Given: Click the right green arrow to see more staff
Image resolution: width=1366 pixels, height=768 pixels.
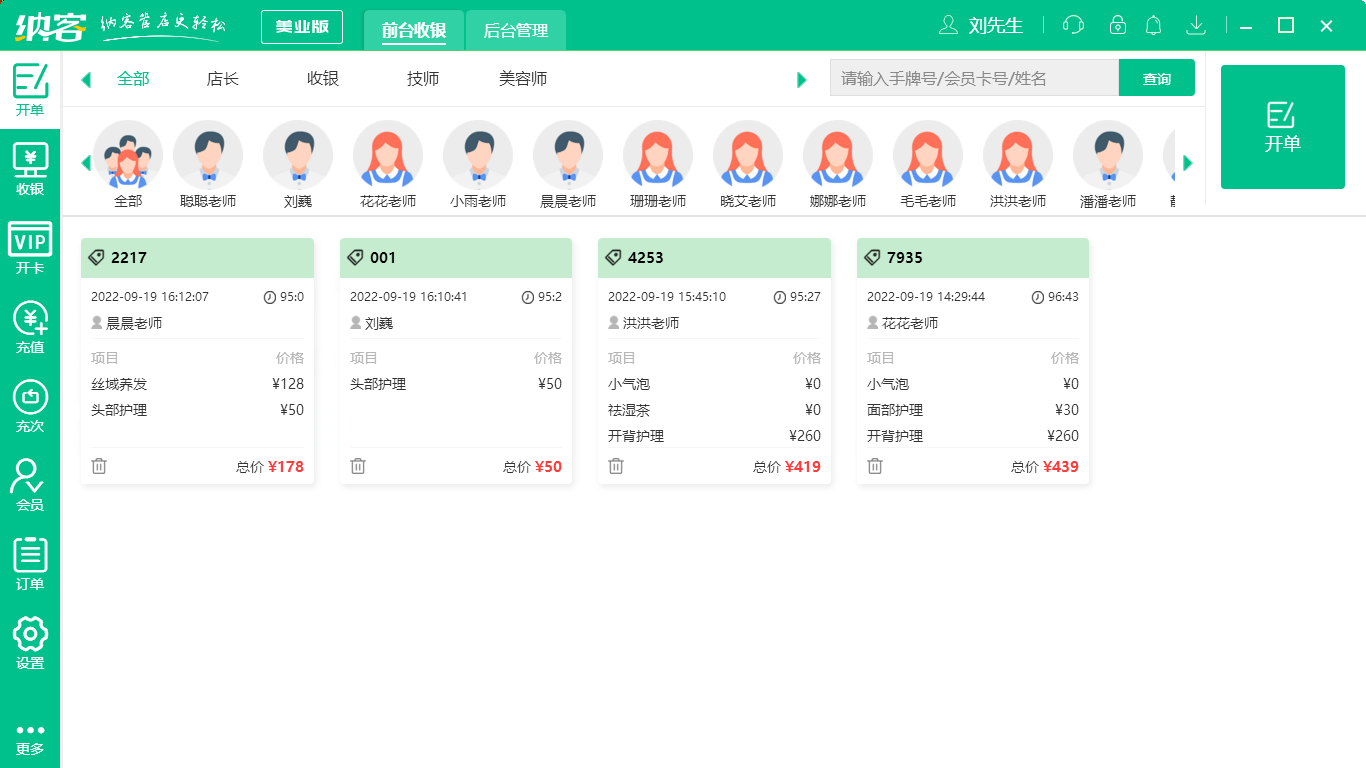Looking at the screenshot, I should coord(1186,163).
